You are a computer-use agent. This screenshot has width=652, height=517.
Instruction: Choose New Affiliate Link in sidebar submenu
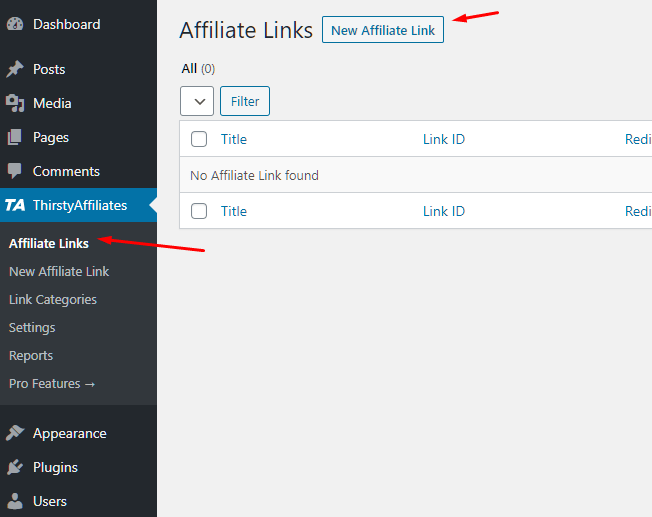tap(59, 272)
